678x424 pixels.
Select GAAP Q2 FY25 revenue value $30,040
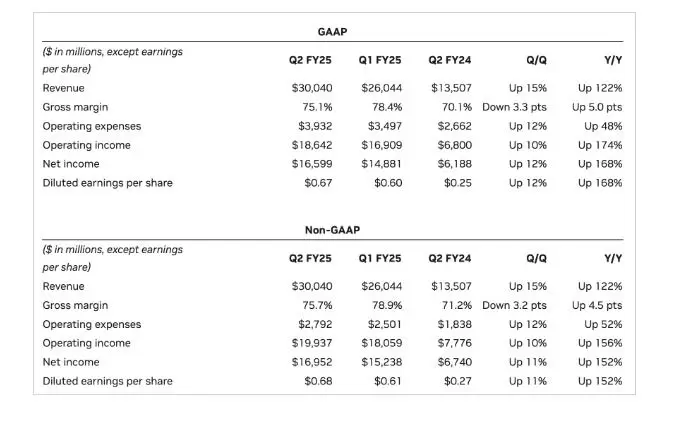[x=311, y=88]
